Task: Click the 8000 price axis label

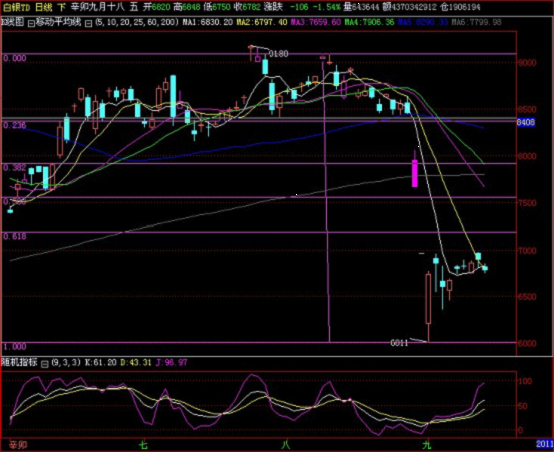Action: coord(527,156)
